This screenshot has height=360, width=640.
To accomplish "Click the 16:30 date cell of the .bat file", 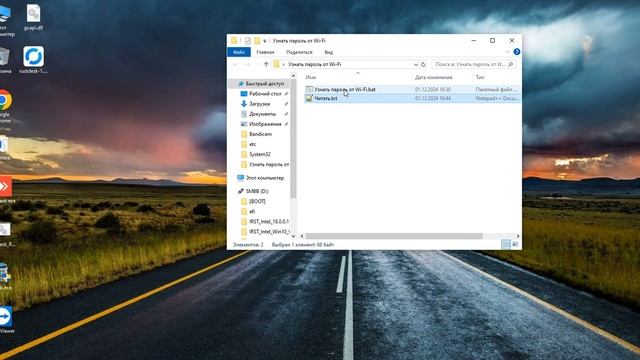I will [x=433, y=89].
